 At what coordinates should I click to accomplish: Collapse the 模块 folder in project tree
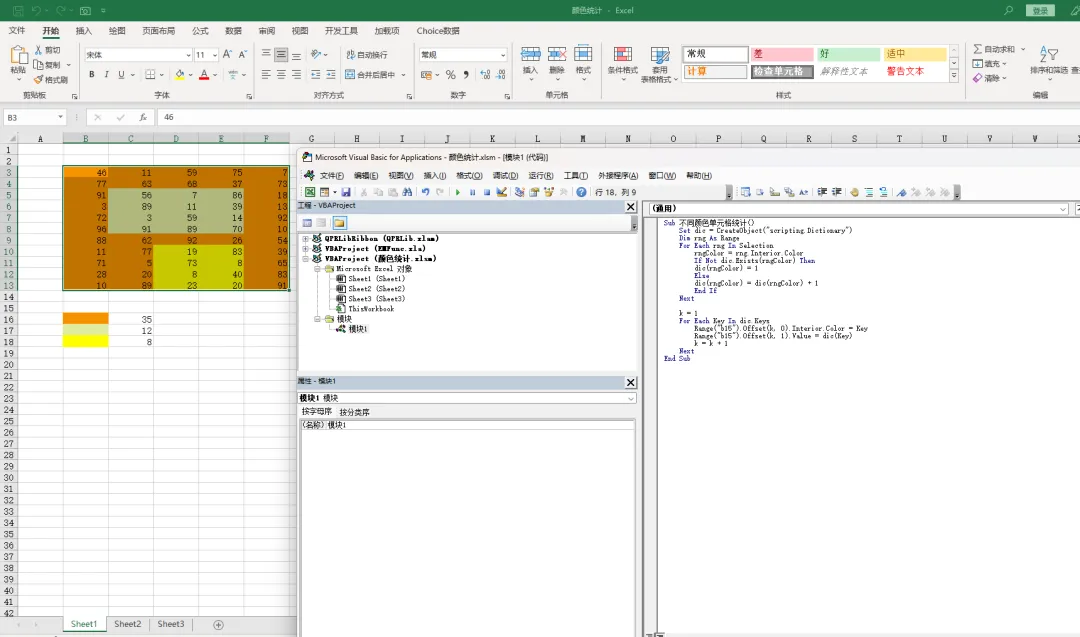tap(318, 319)
